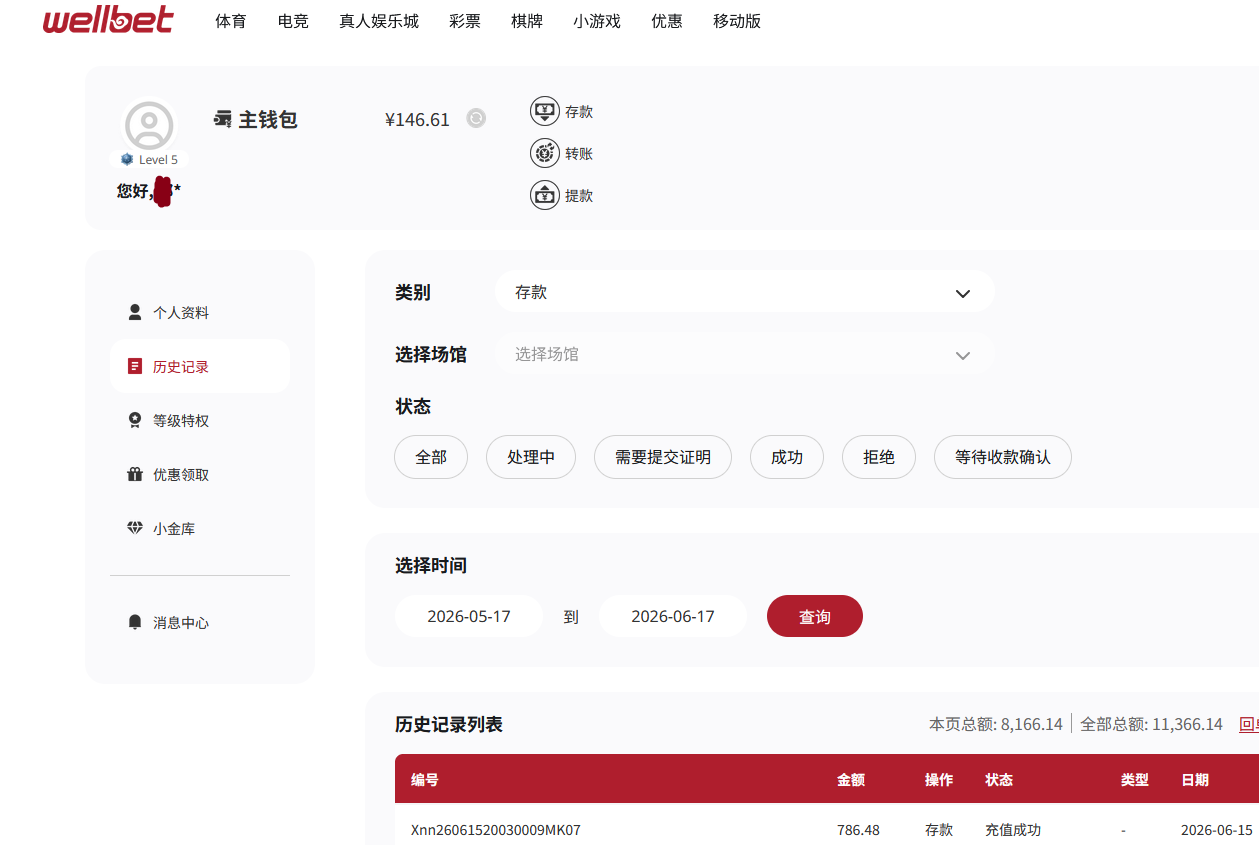Select the 等待收款确认 status filter
The image size is (1259, 845).
pos(1003,457)
